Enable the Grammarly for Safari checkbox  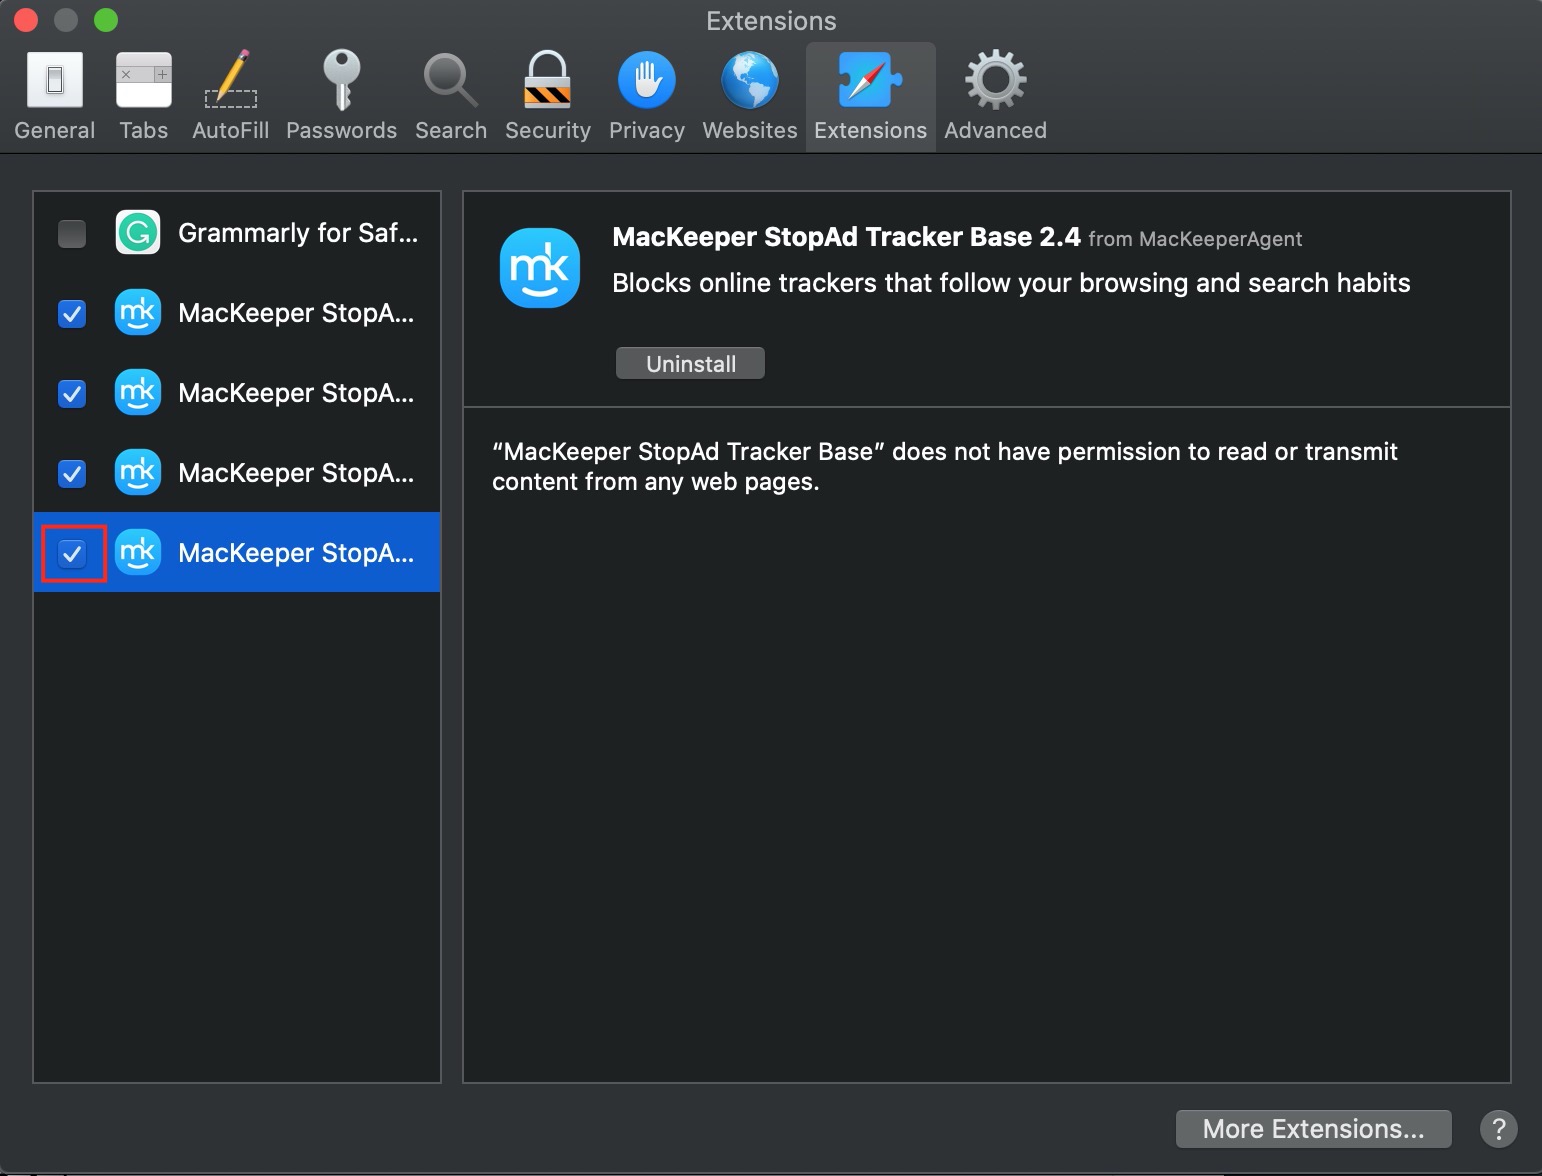click(72, 234)
